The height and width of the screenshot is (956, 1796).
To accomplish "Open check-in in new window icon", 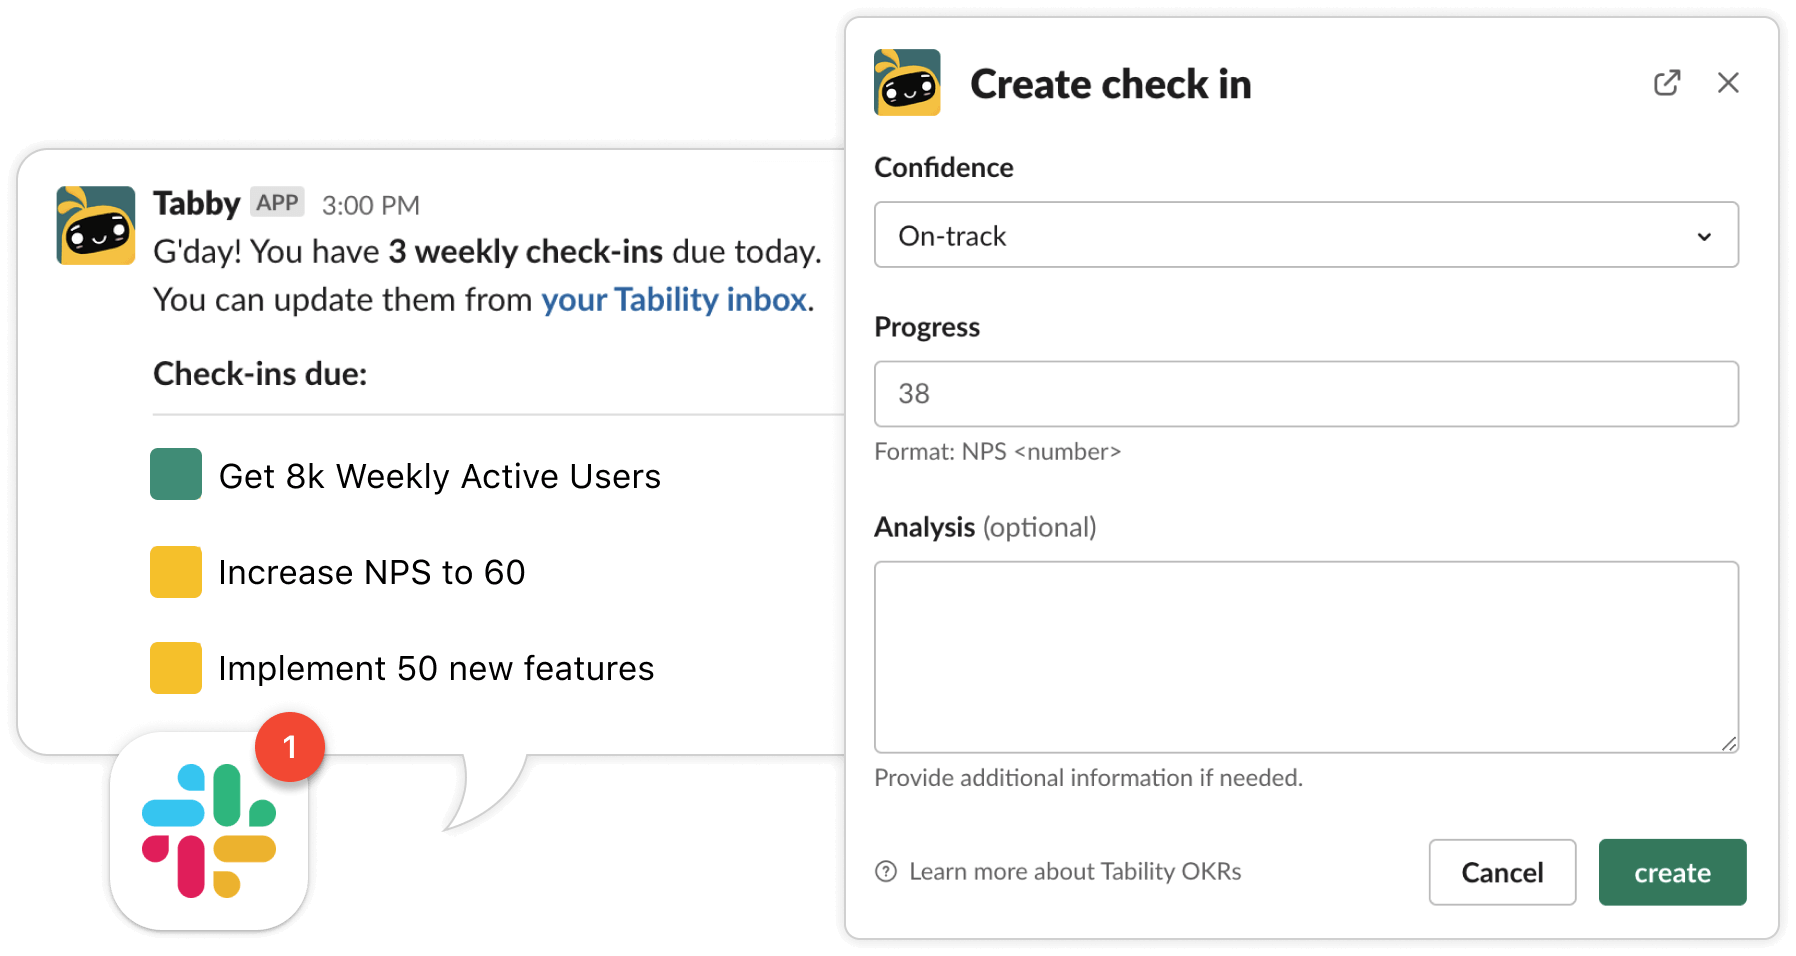I will click(1667, 83).
